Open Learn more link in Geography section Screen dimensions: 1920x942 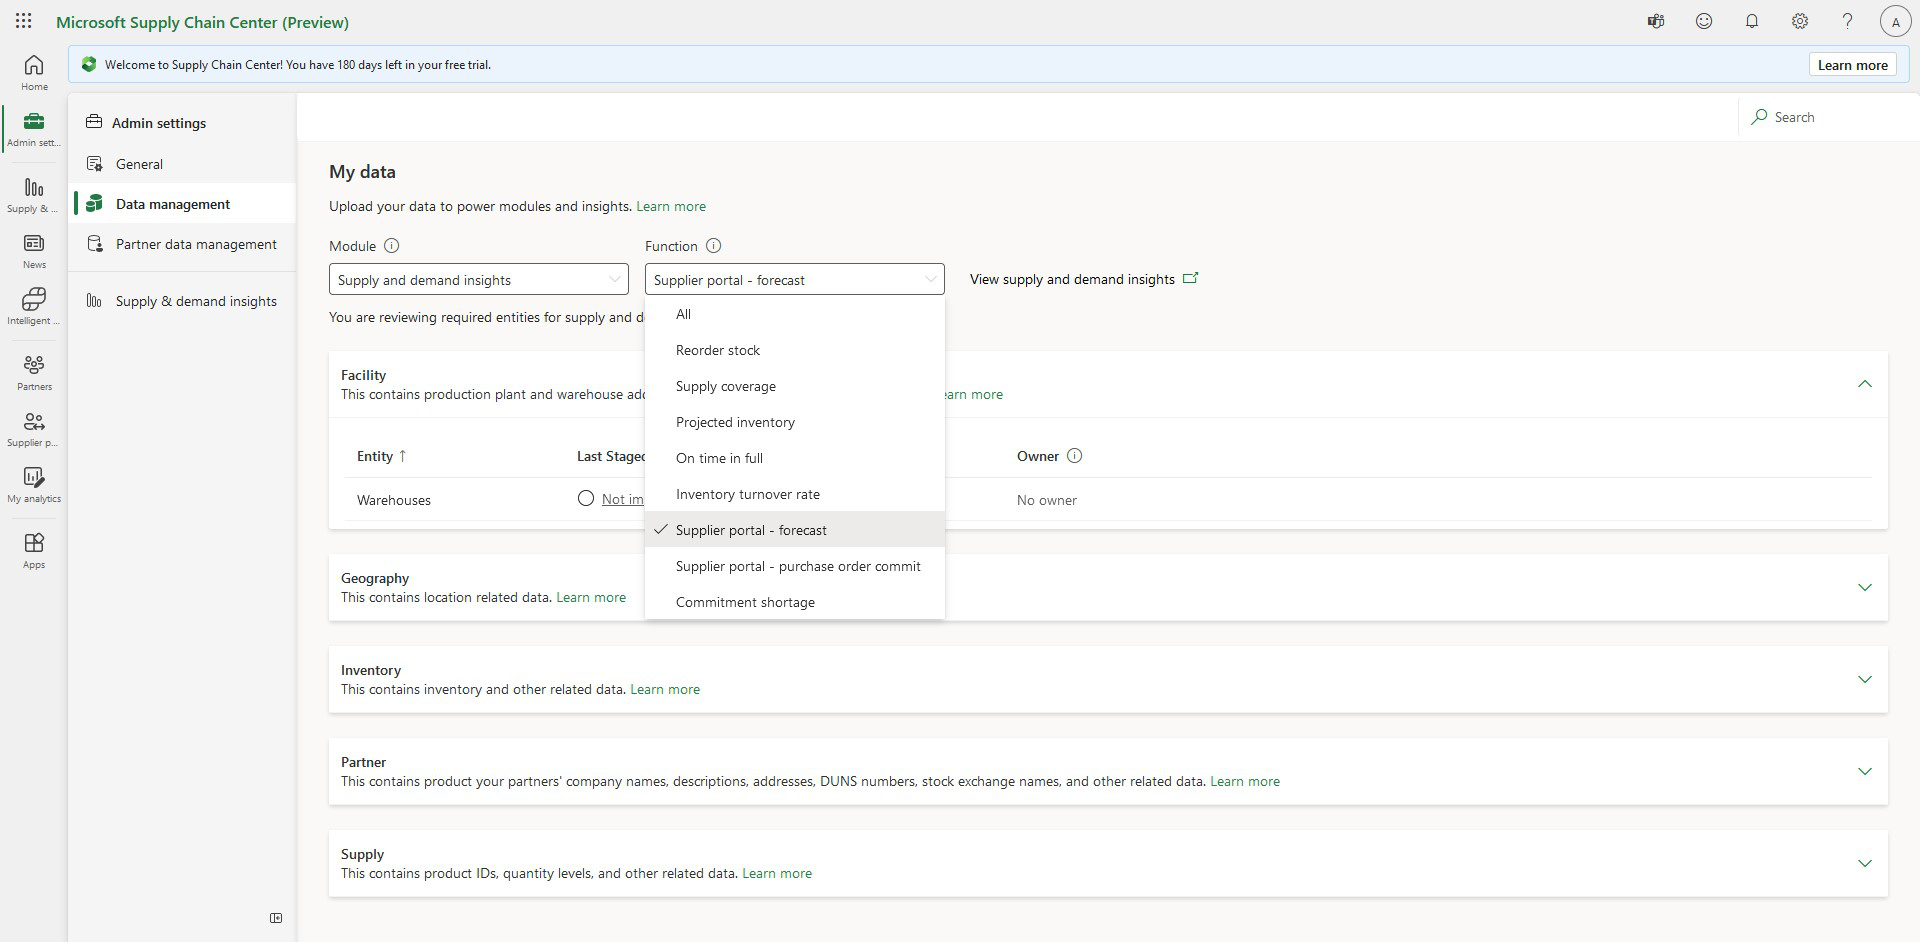[591, 597]
